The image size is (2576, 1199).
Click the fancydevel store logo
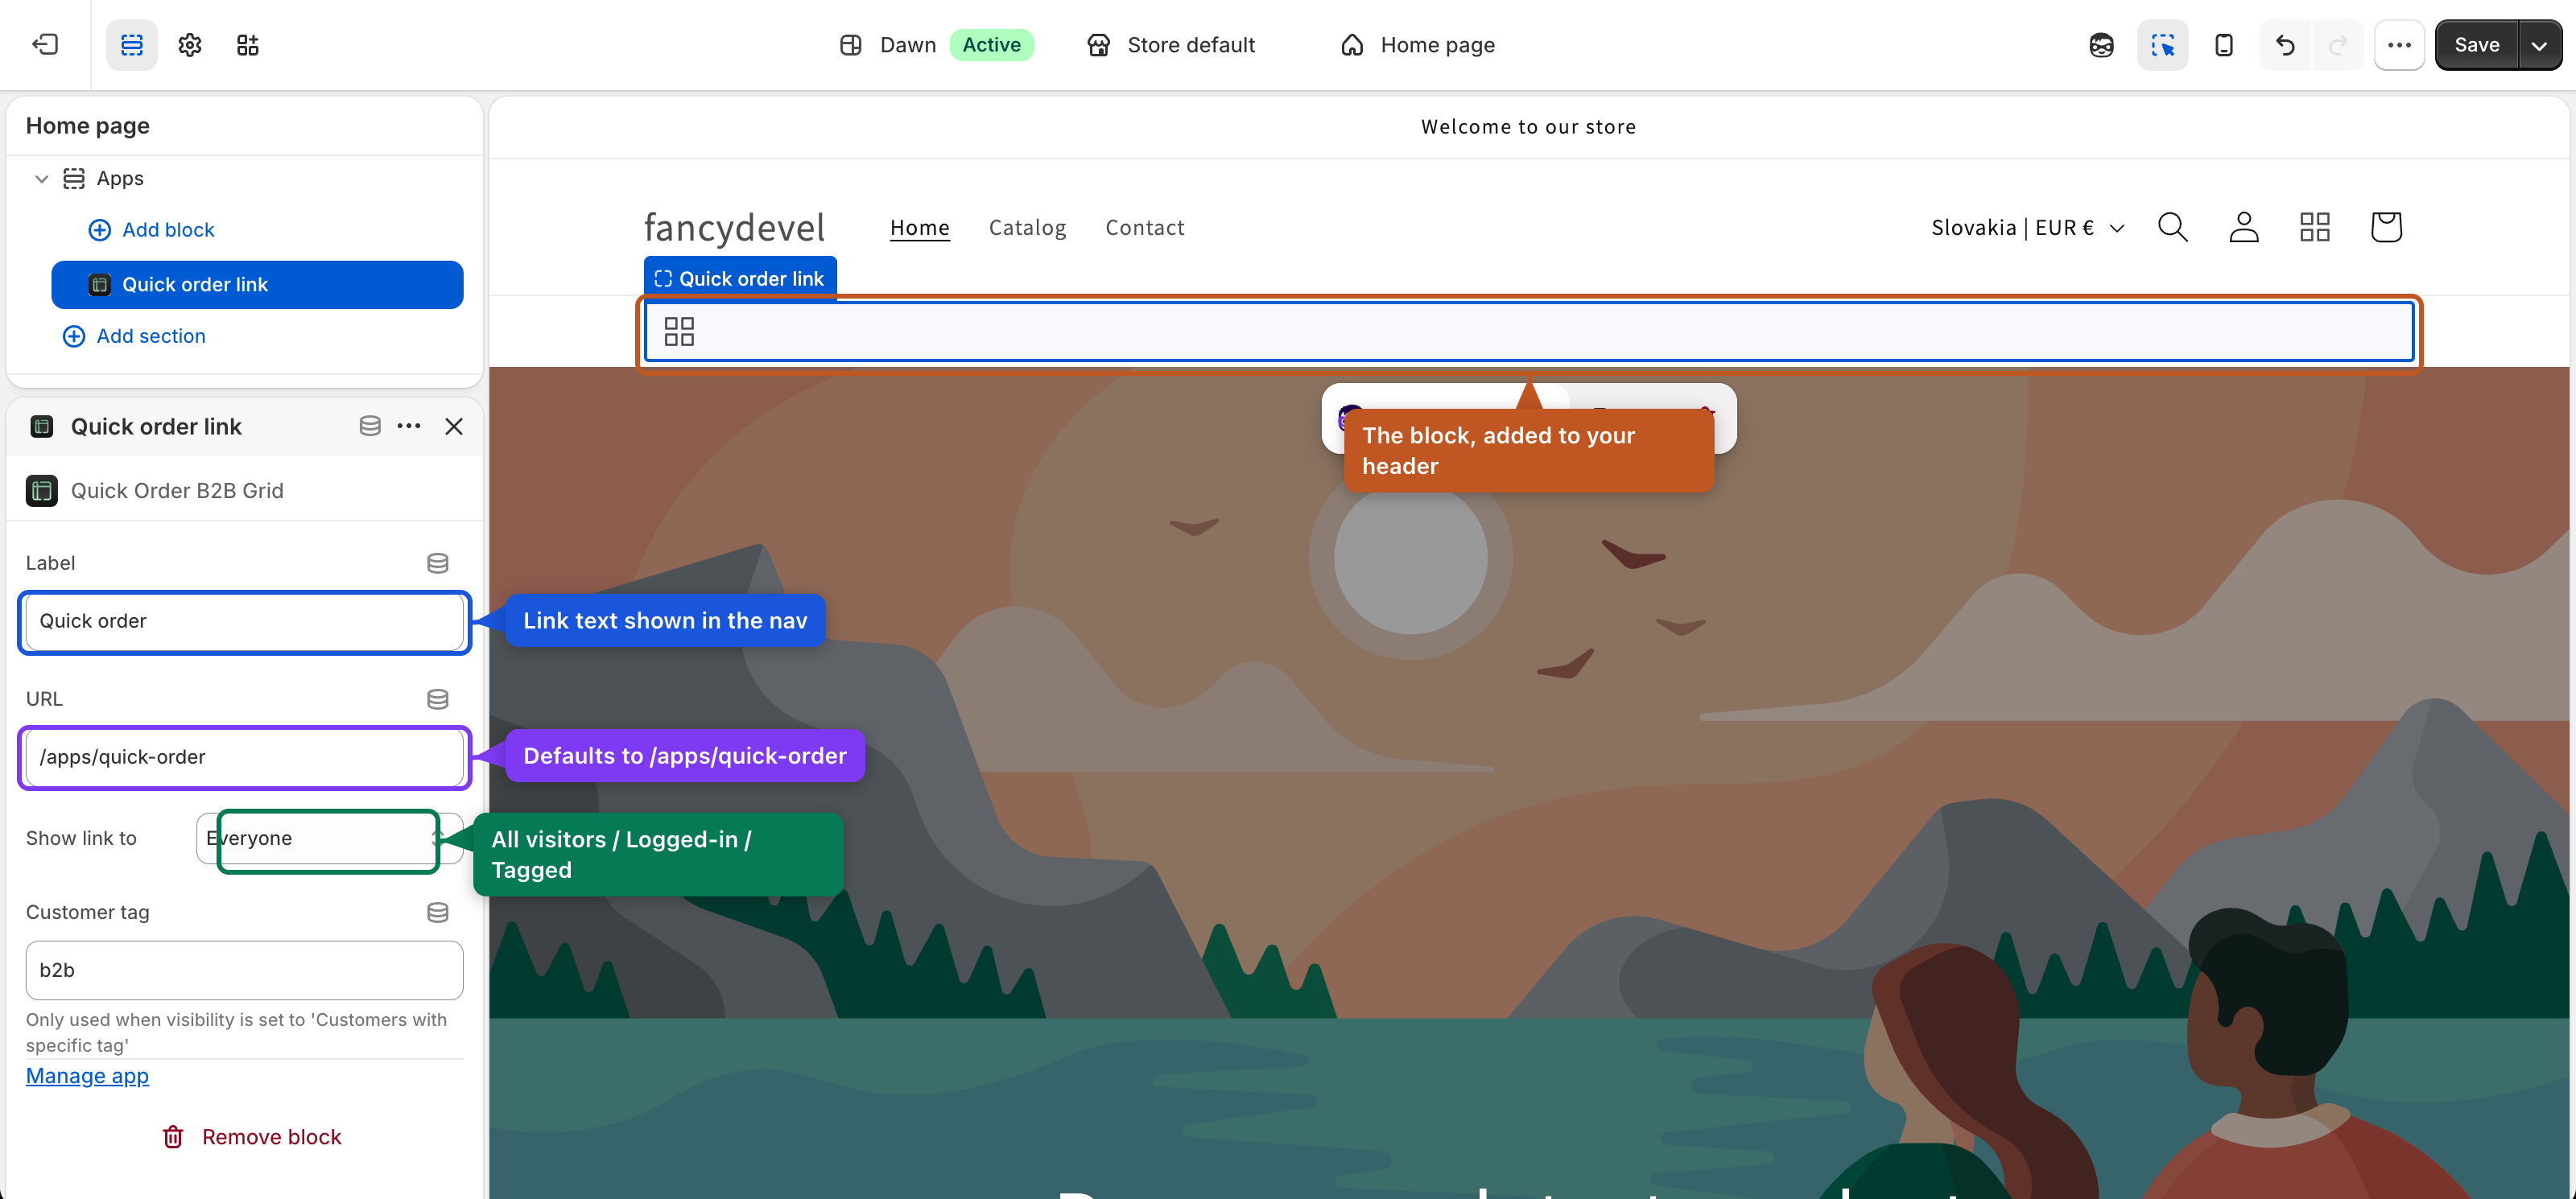(x=734, y=227)
